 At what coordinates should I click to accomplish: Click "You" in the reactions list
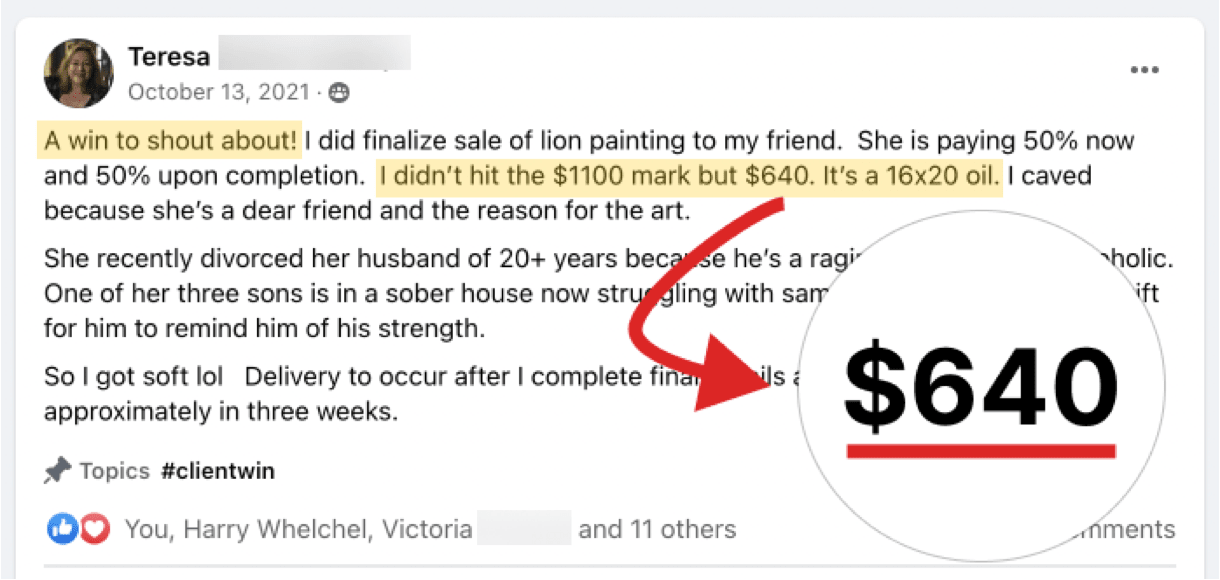[x=145, y=529]
